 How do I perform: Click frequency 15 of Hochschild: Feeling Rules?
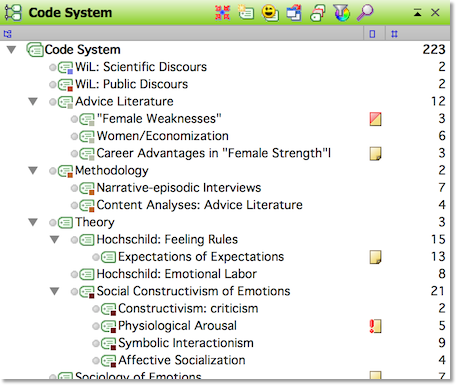[438, 240]
